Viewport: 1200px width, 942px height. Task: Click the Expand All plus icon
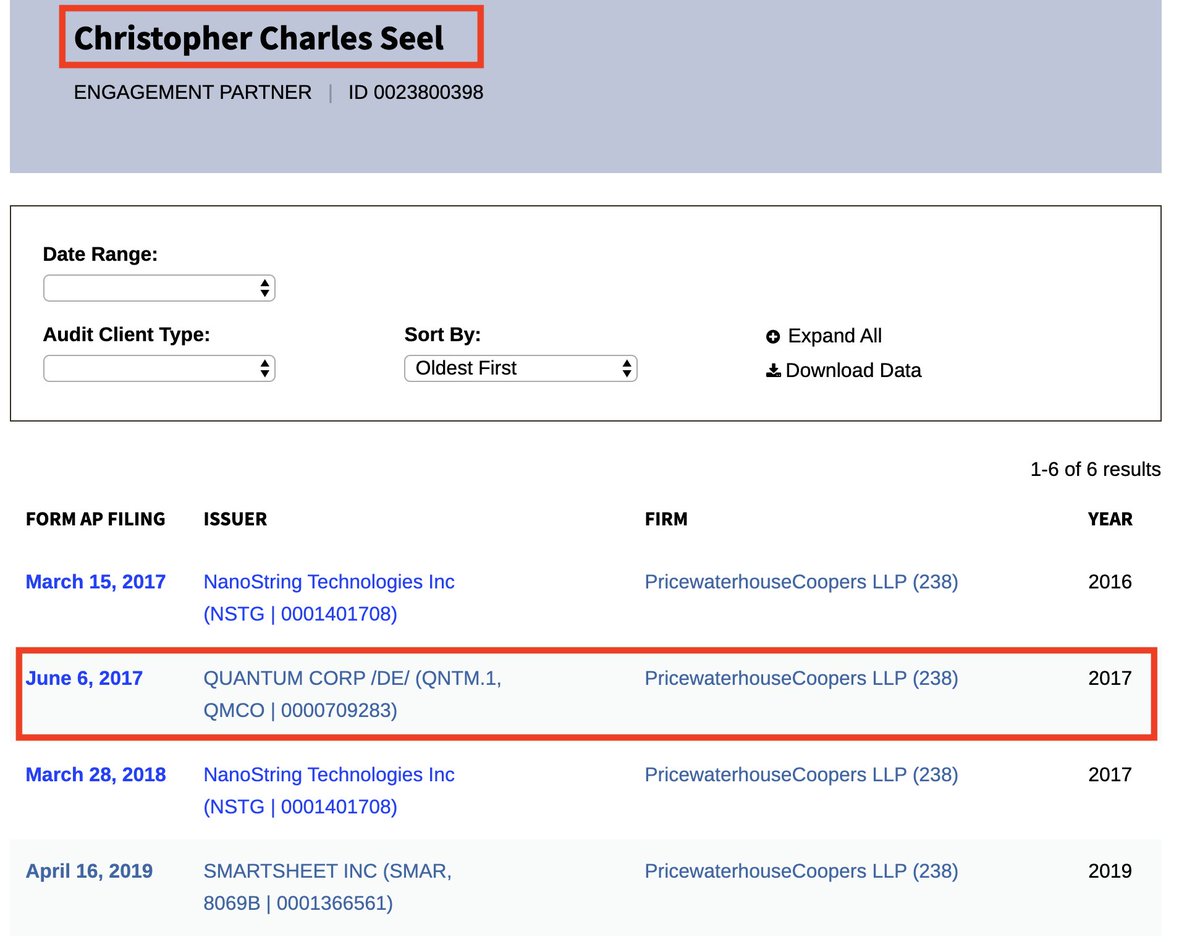[773, 337]
